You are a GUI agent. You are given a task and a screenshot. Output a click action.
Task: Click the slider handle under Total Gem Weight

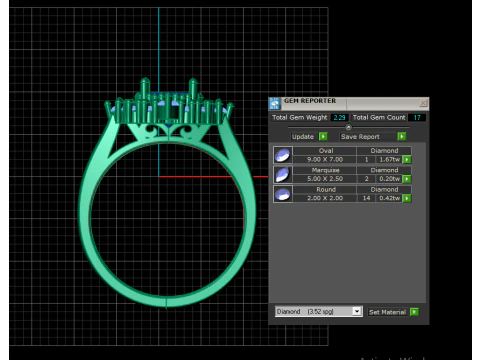coord(348,127)
